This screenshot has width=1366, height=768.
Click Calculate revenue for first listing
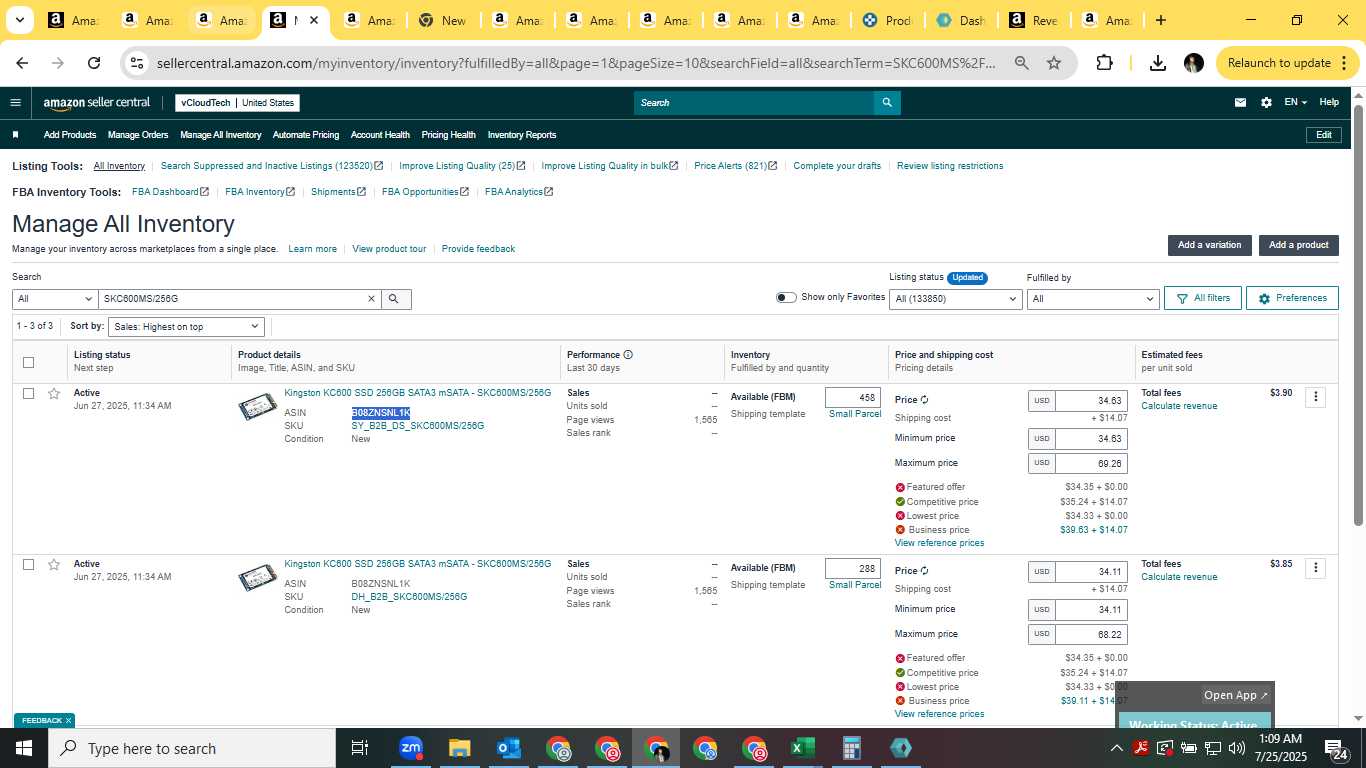click(x=1179, y=406)
